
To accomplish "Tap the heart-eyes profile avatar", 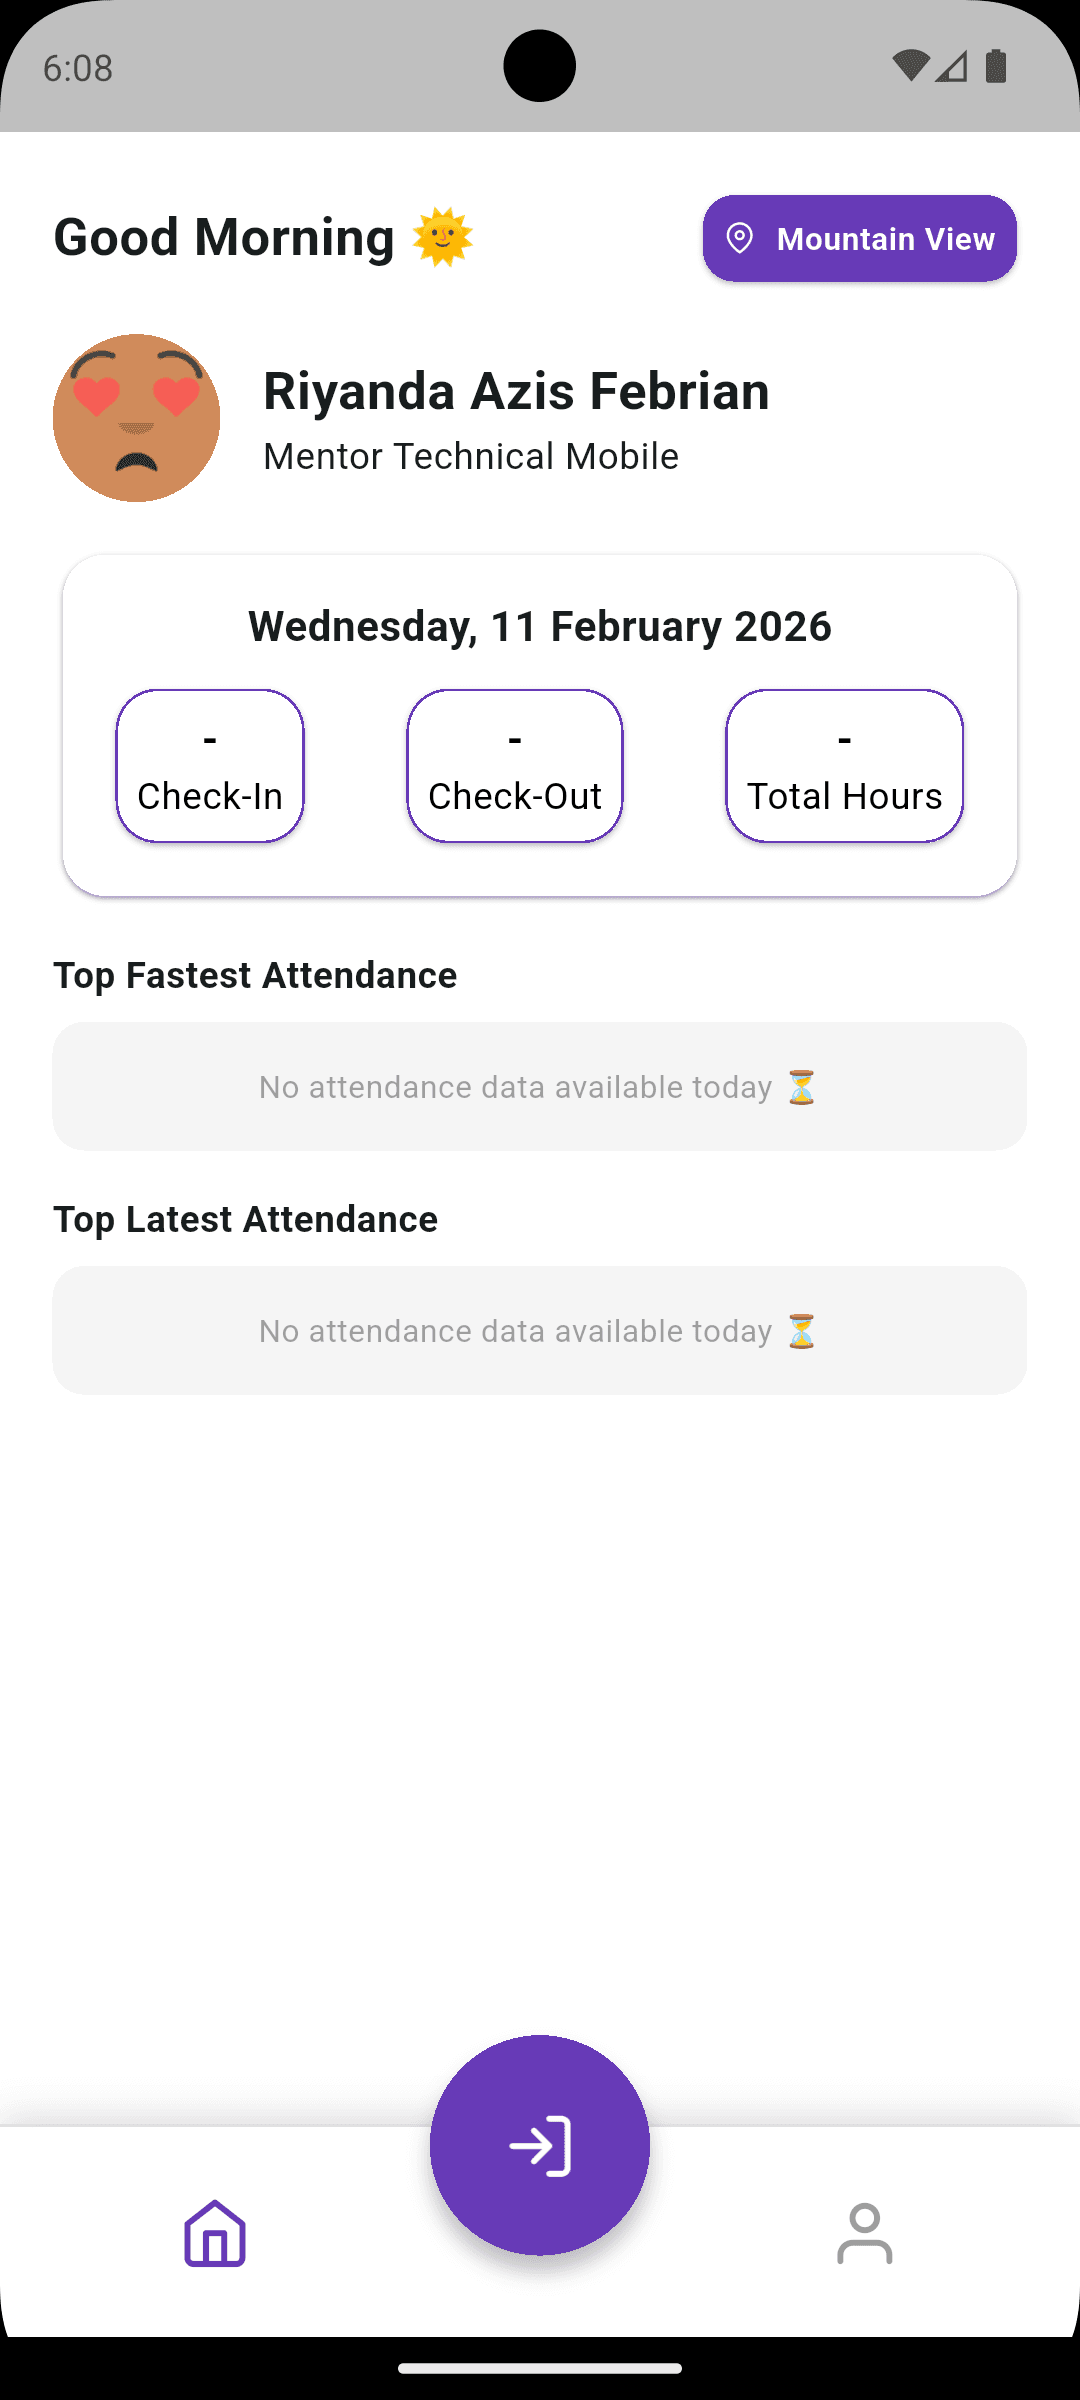I will tap(137, 418).
